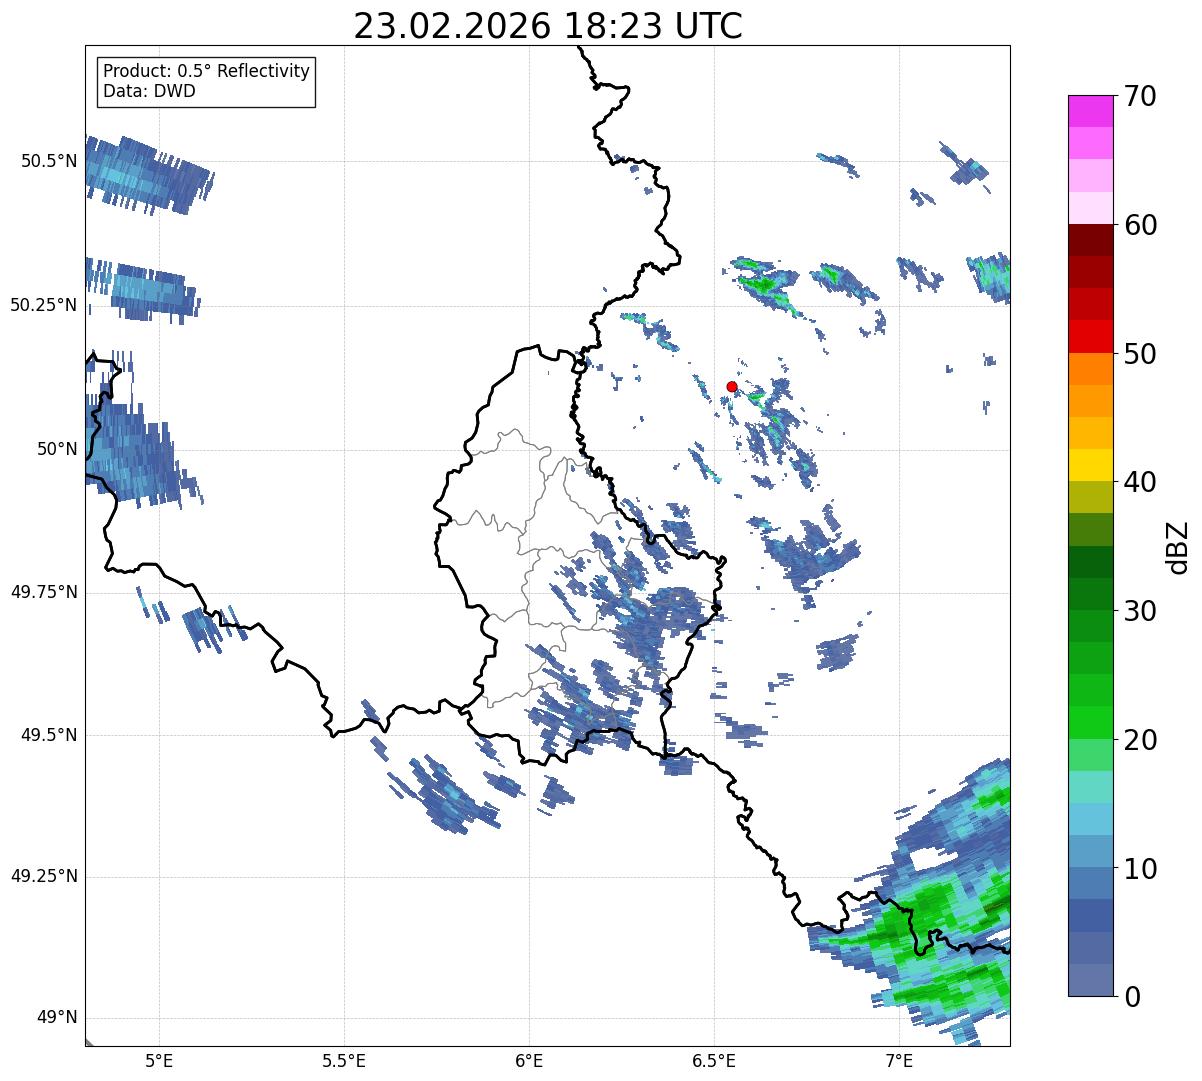Click the 5.5°E longitude label
This screenshot has height=1081, width=1202.
(344, 1060)
